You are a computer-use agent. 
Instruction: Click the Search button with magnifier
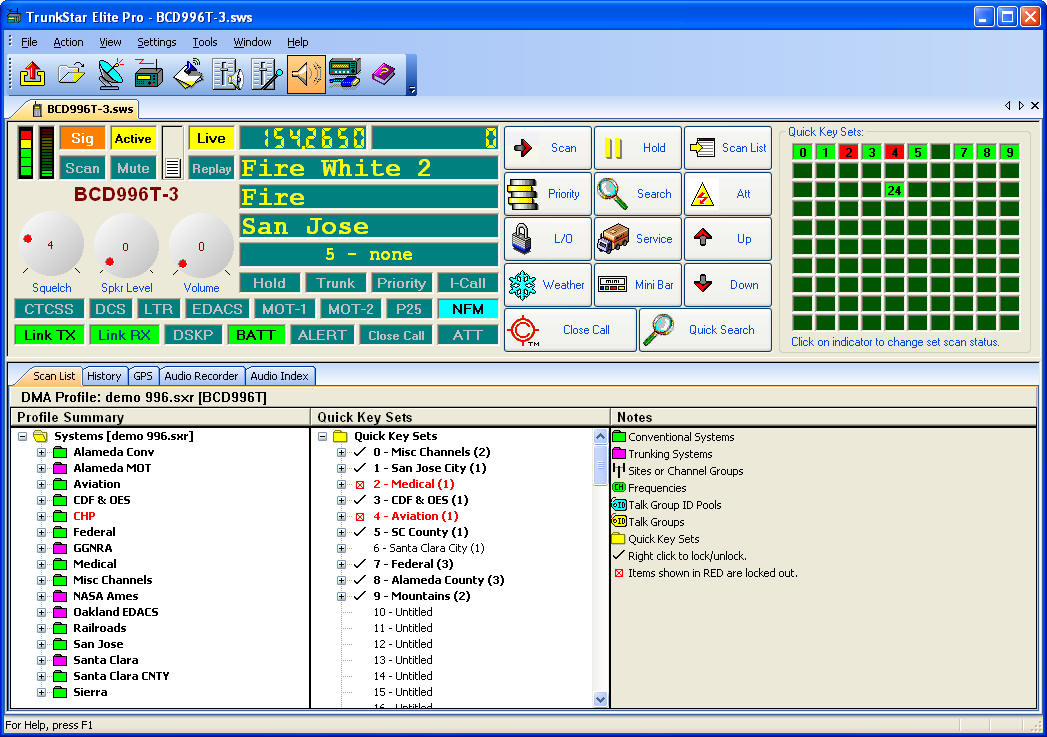point(638,194)
